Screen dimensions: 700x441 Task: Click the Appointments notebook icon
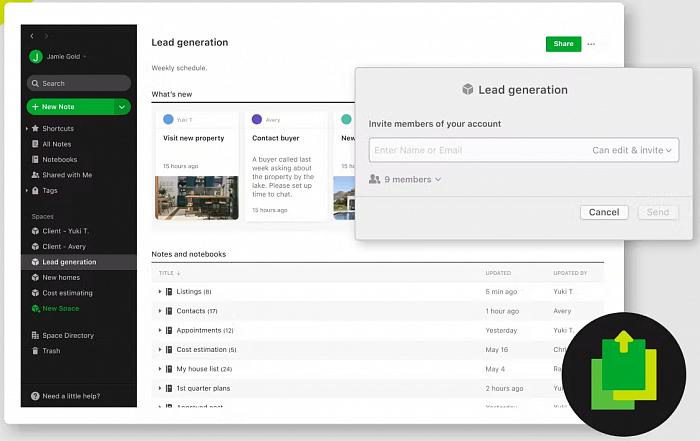169,330
